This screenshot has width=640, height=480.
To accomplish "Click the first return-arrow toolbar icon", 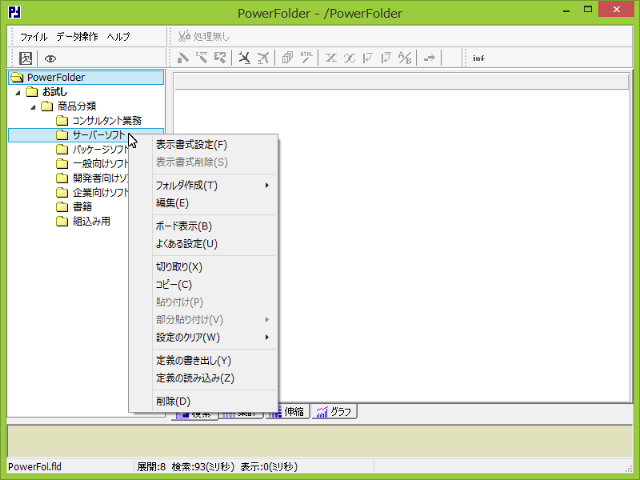I will pos(367,58).
